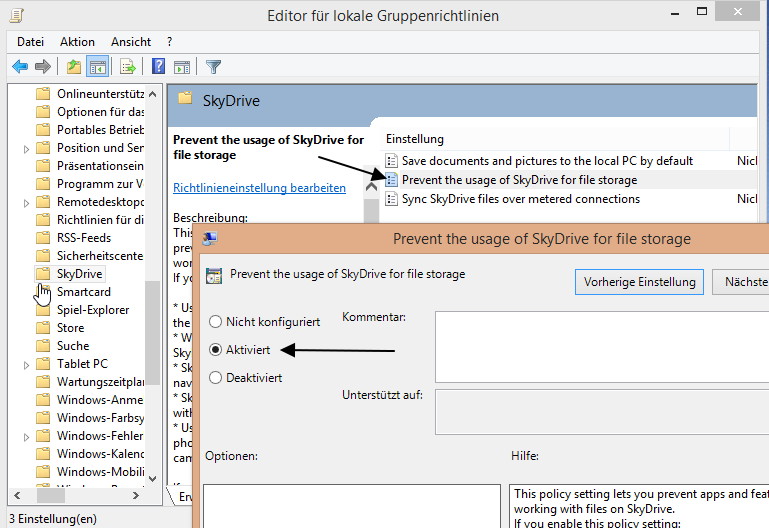The height and width of the screenshot is (528, 769).
Task: Select the Portables Betriebssystem tree item
Action: click(x=100, y=129)
